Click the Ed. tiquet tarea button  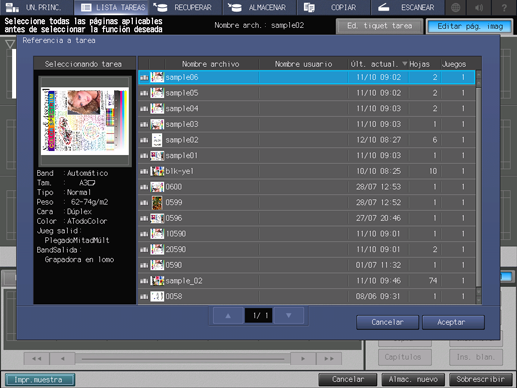click(x=379, y=26)
